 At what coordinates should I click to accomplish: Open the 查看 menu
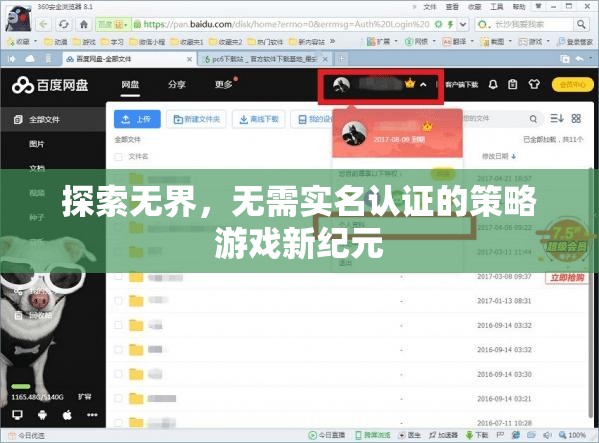click(452, 7)
